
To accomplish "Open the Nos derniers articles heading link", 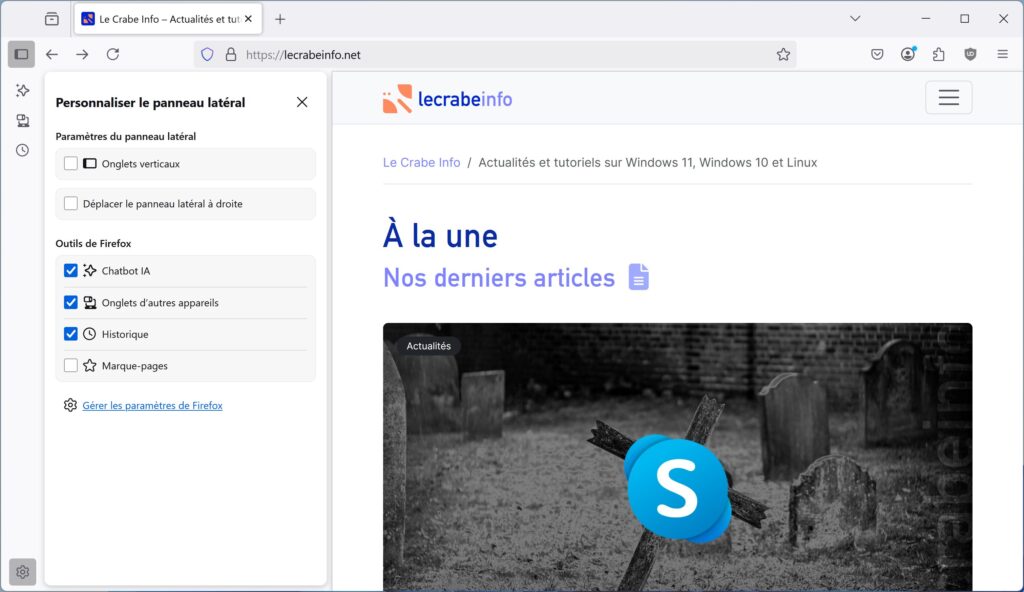I will point(499,278).
